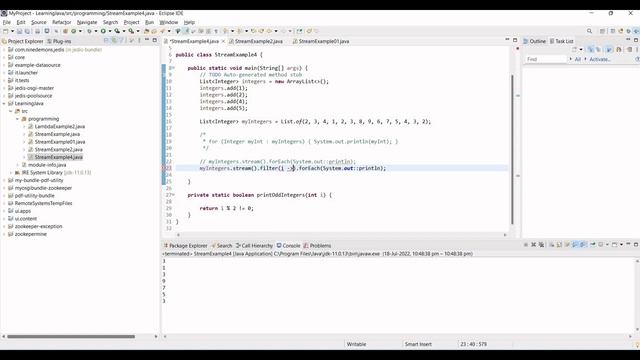The image size is (640, 360).
Task: Collapse the LearningJava project node
Action: [4, 104]
